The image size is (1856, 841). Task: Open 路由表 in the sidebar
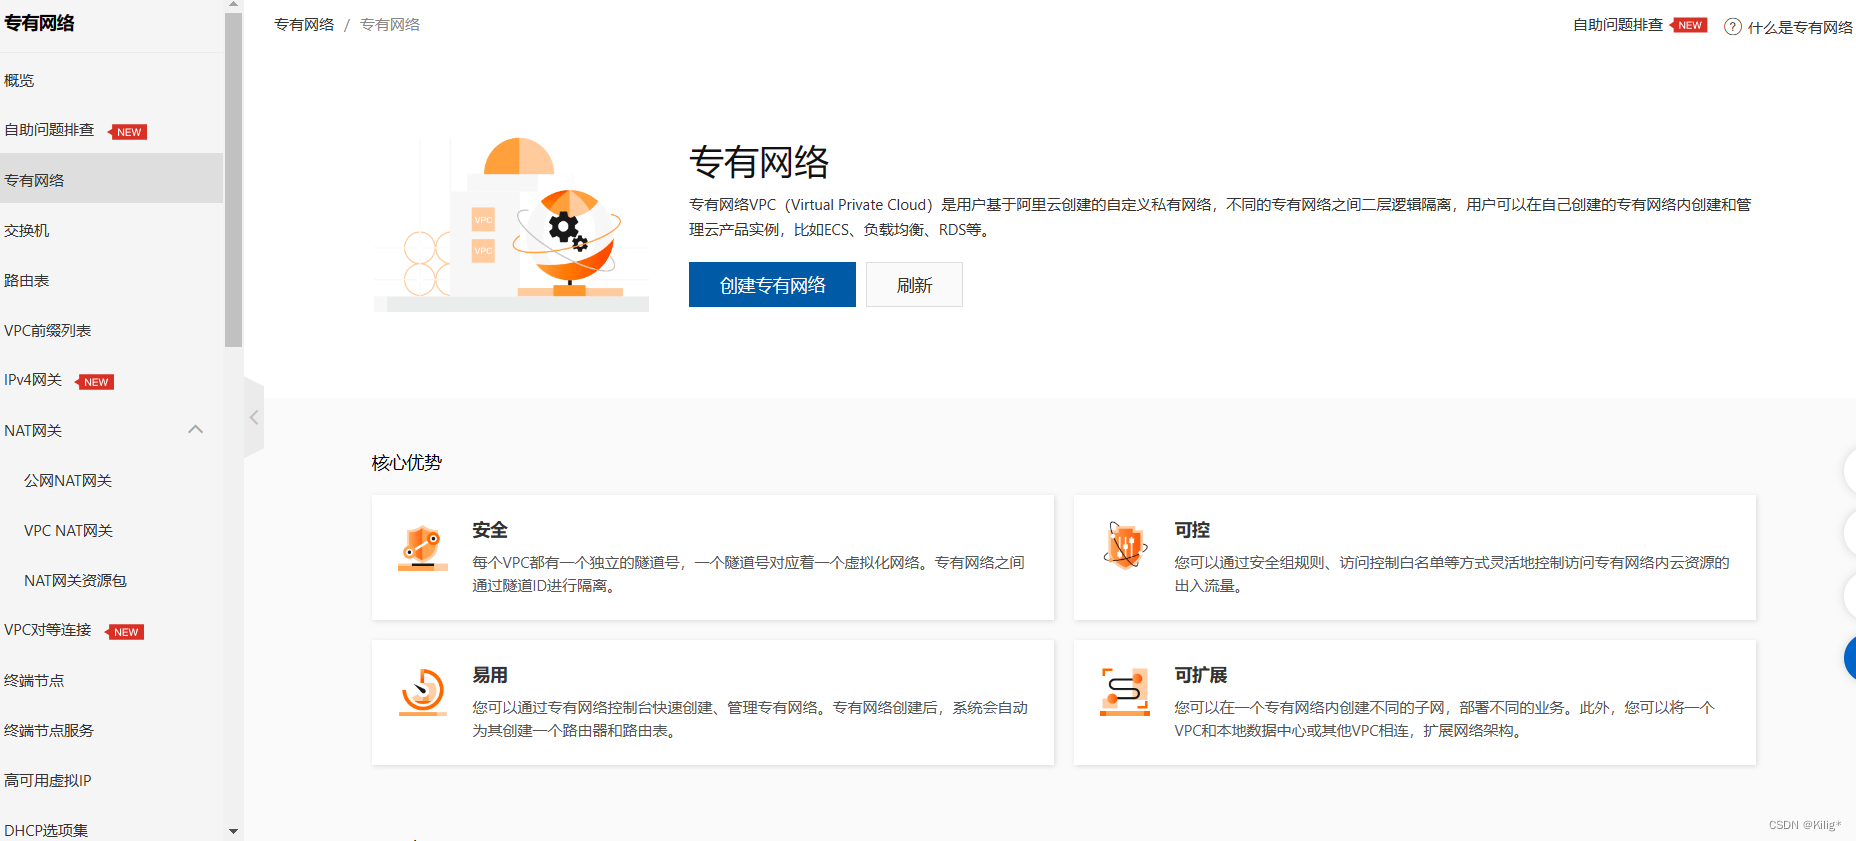[x=27, y=280]
